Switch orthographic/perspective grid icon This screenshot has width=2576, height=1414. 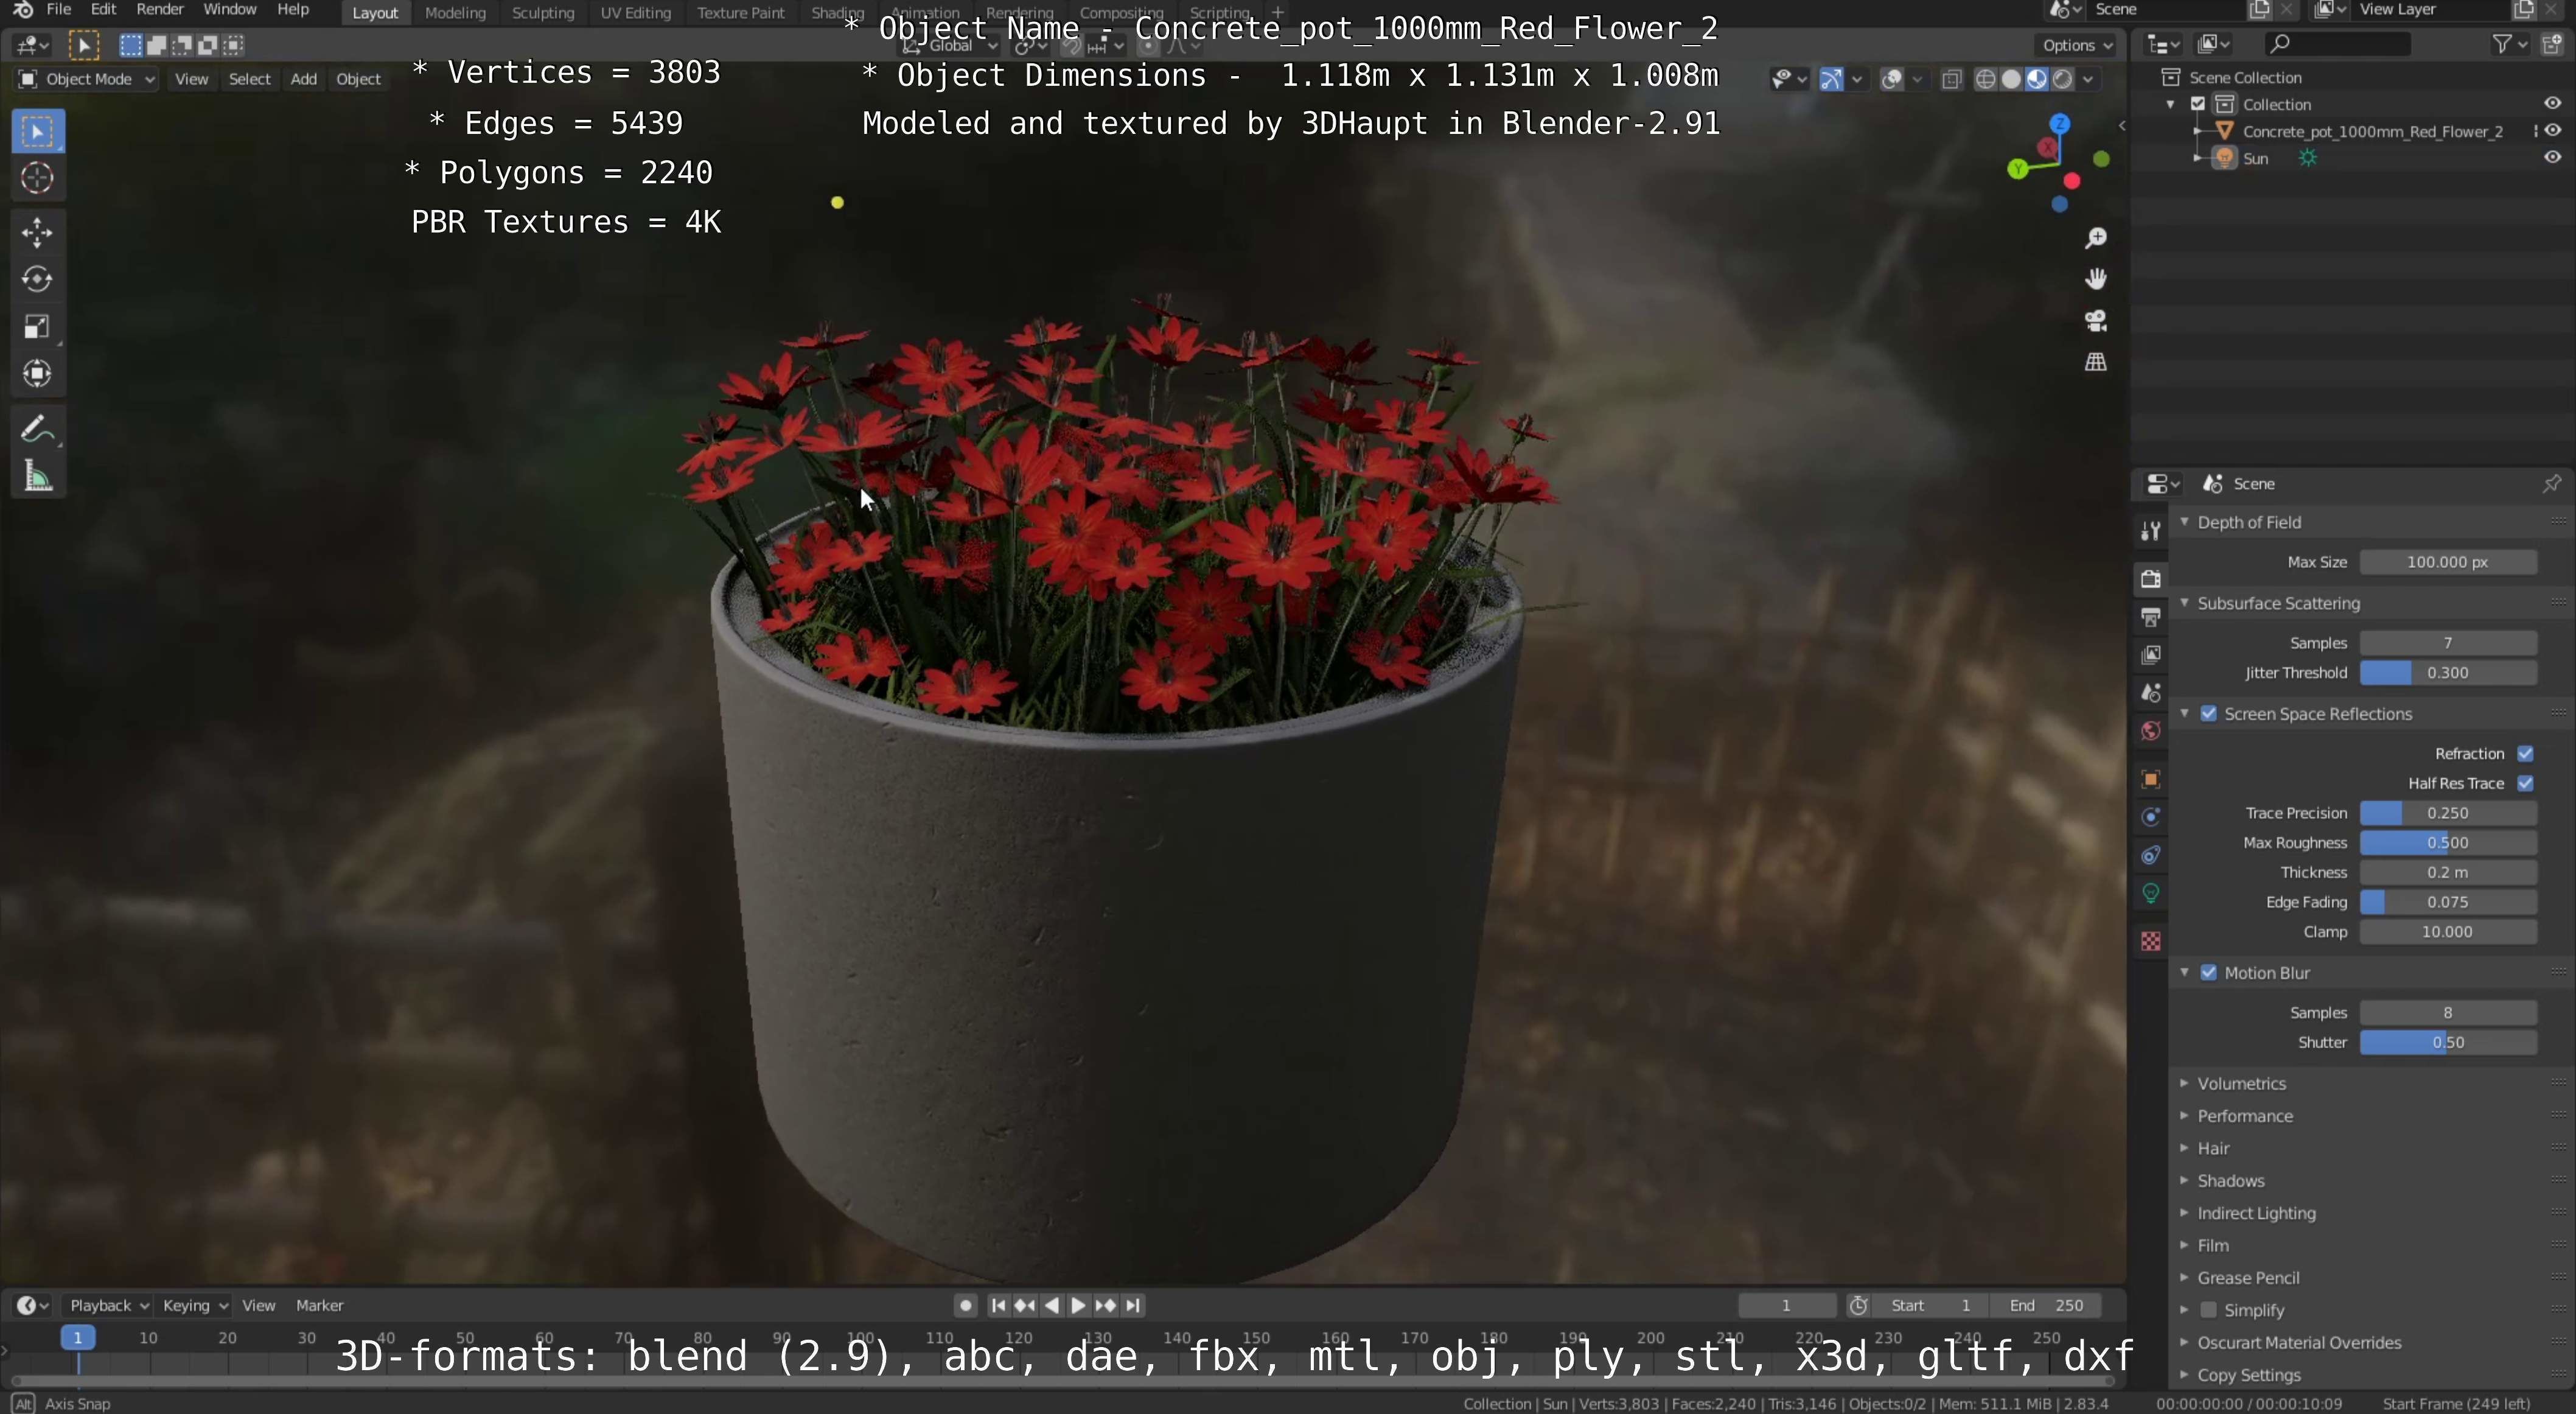tap(2095, 362)
